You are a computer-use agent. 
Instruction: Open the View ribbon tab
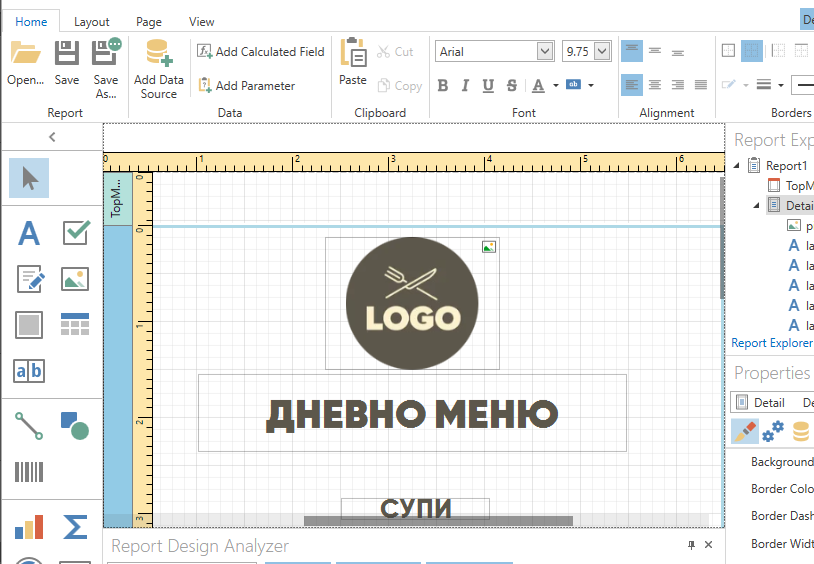[x=201, y=21]
